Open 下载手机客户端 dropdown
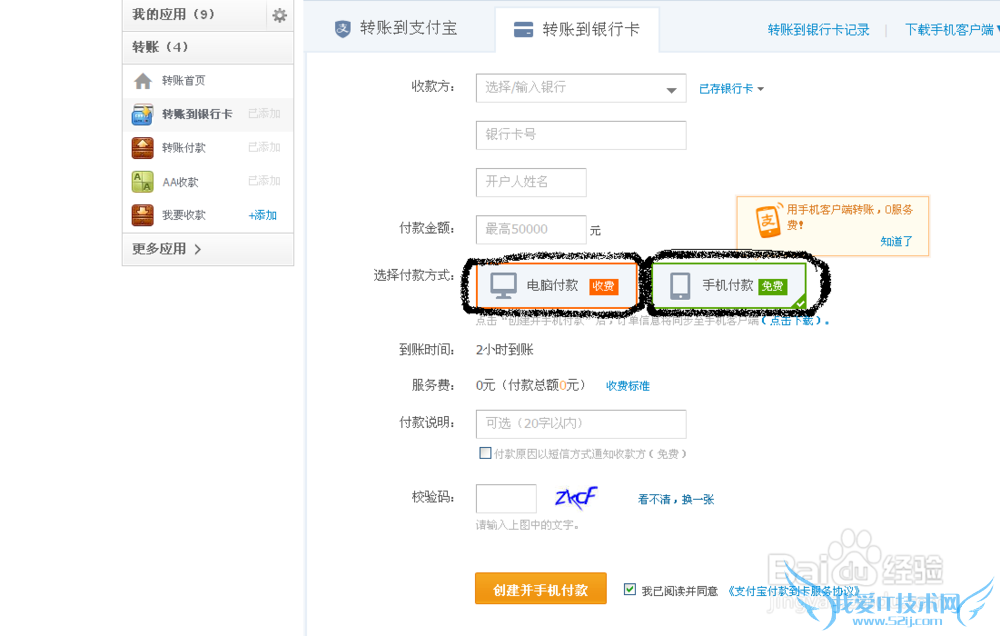Screen dimensions: 1000x636 point(952,30)
